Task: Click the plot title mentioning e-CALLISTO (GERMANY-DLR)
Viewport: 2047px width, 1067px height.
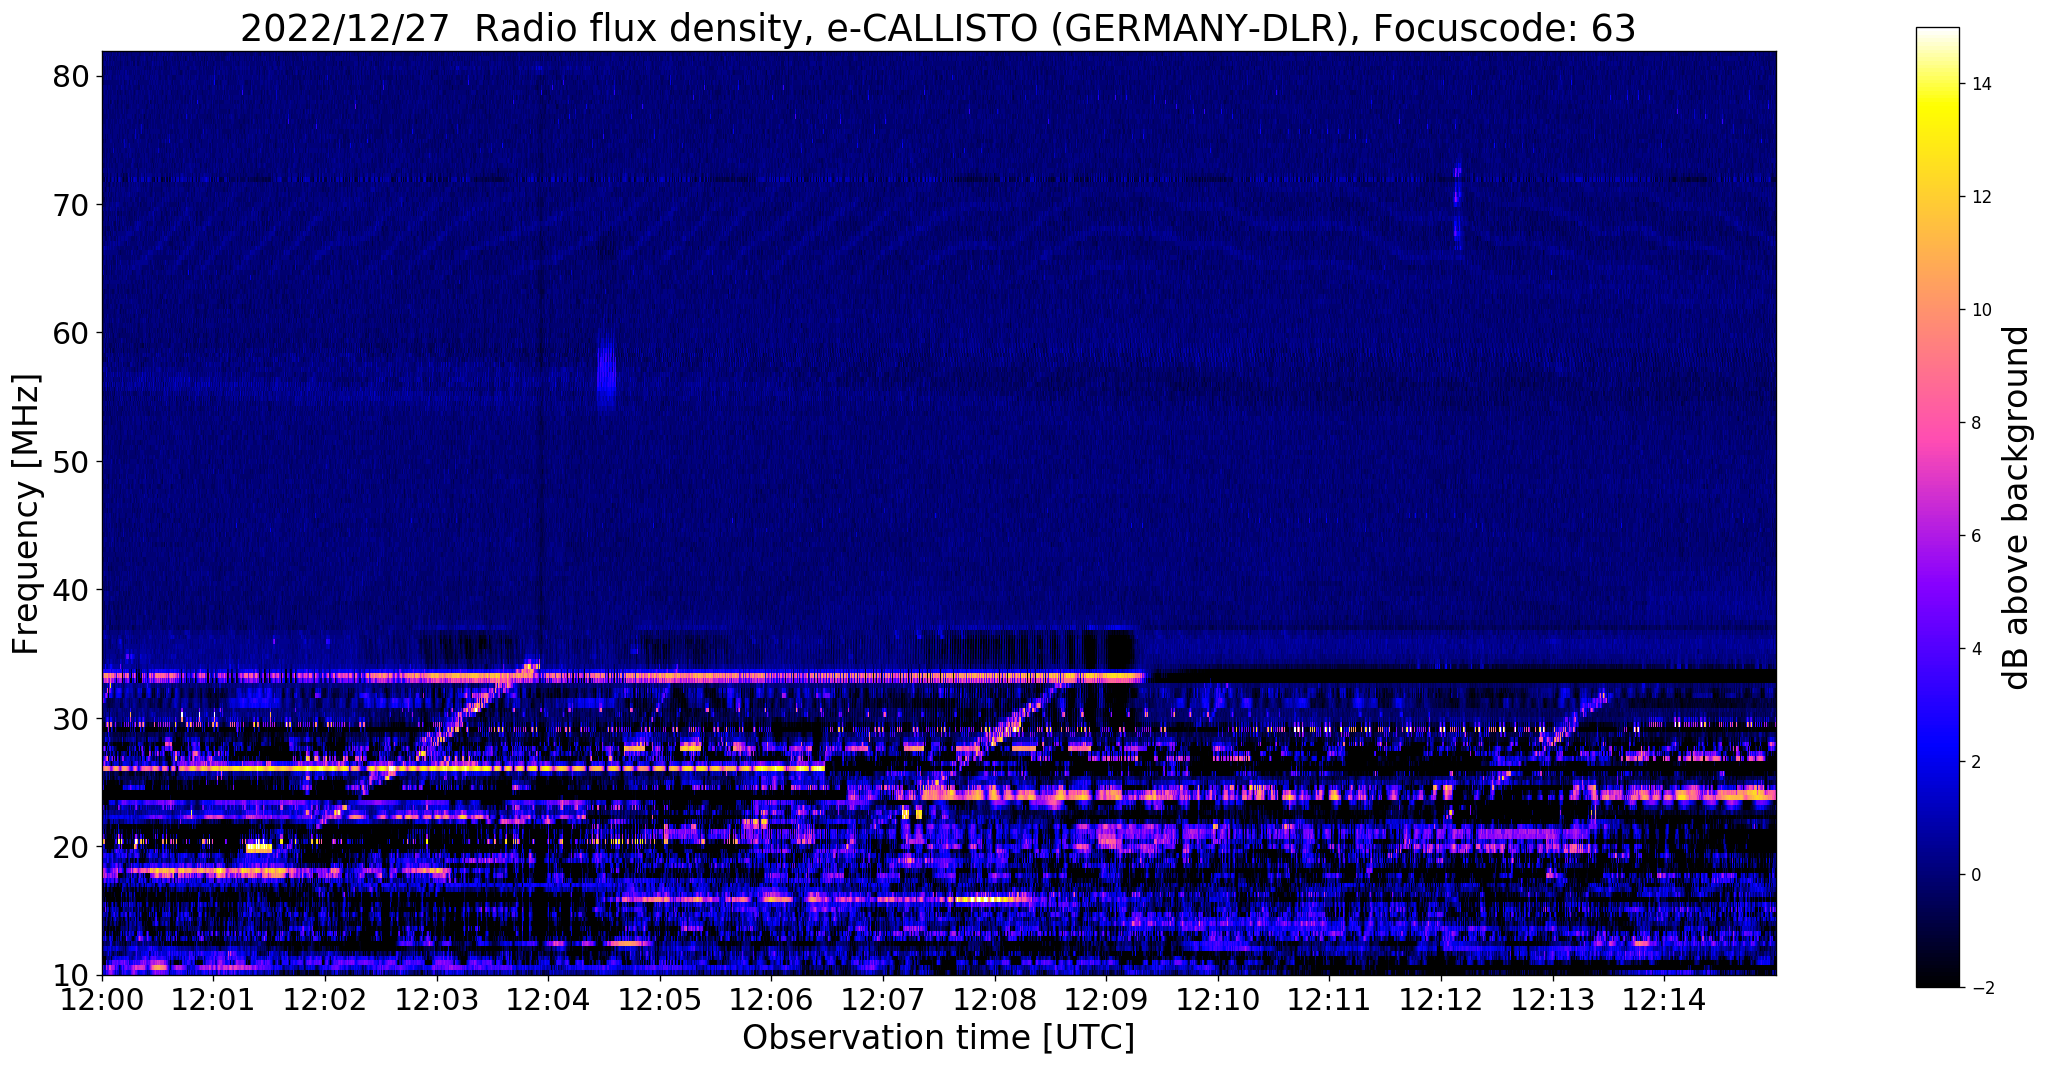Action: [938, 29]
